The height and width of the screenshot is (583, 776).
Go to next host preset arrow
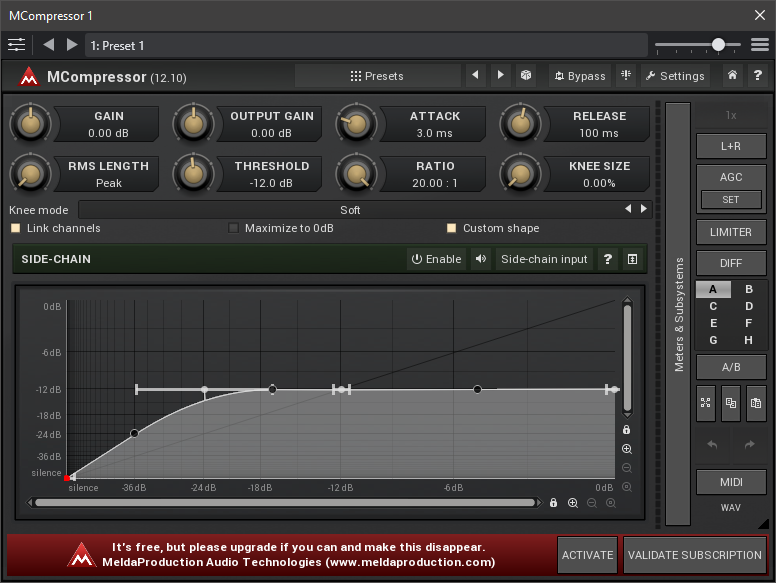(x=72, y=45)
